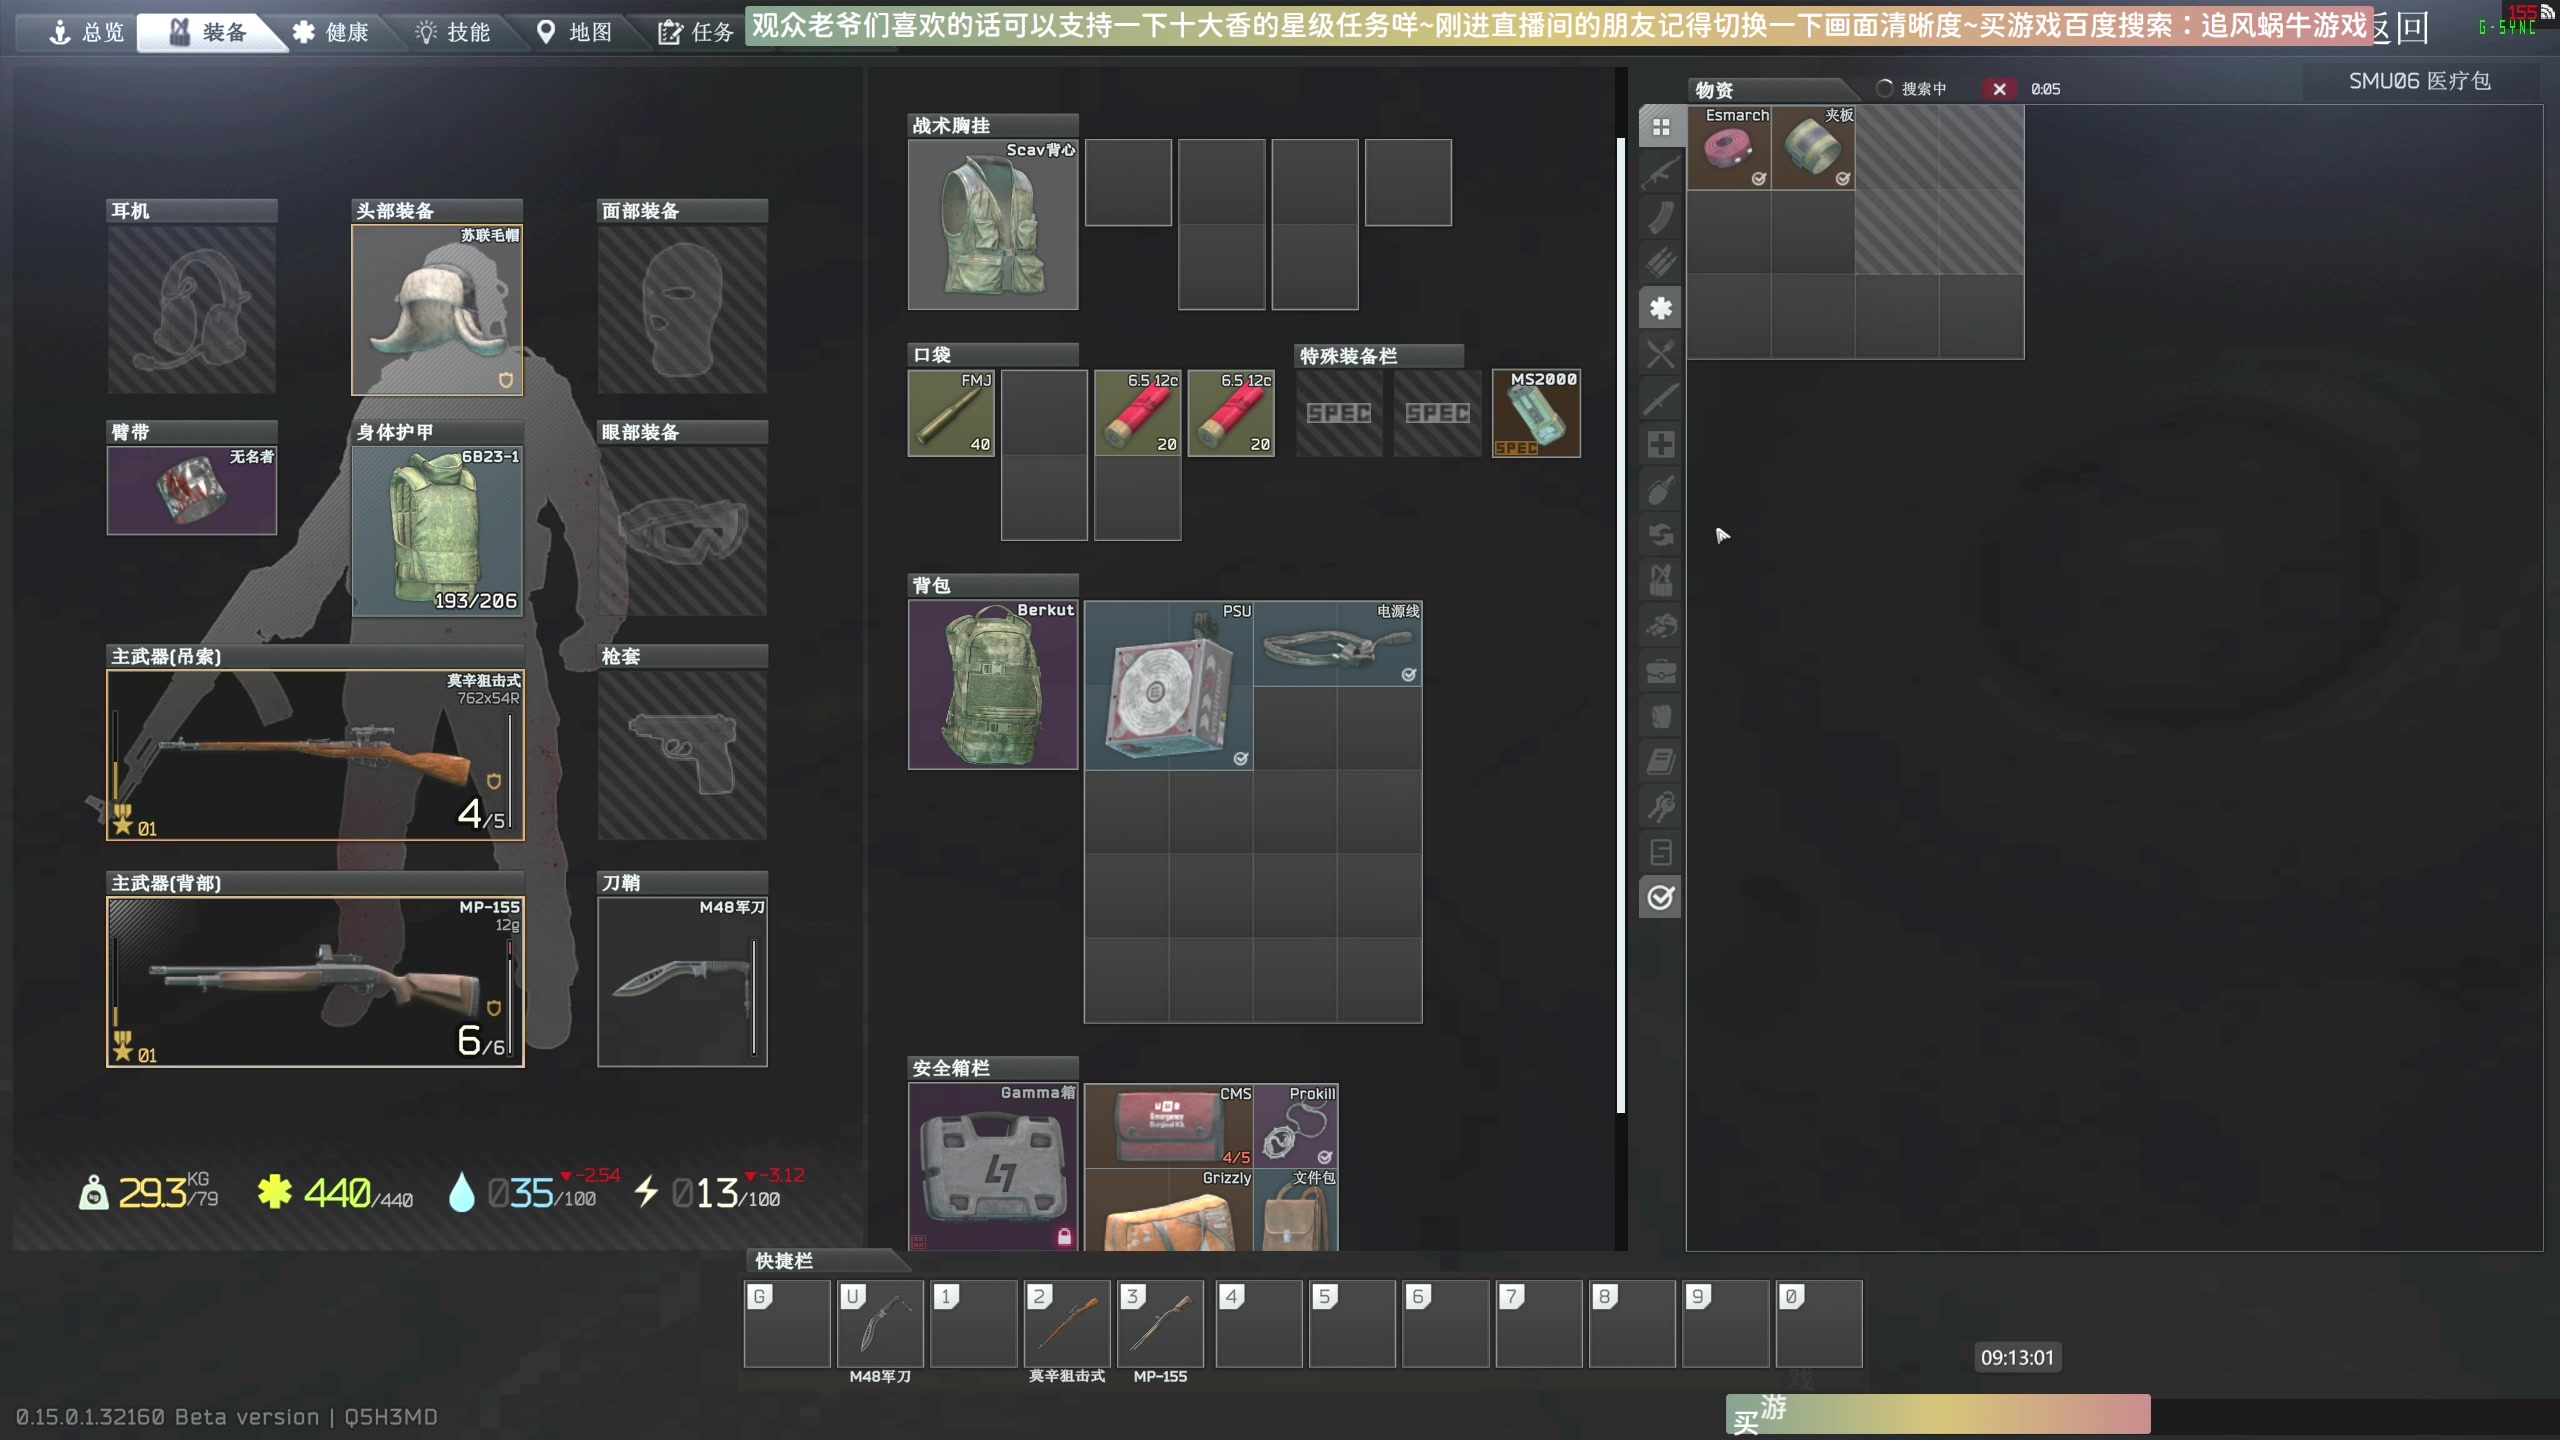Open the 任务 tasks tab
2560x1440 pixels.
coord(696,32)
